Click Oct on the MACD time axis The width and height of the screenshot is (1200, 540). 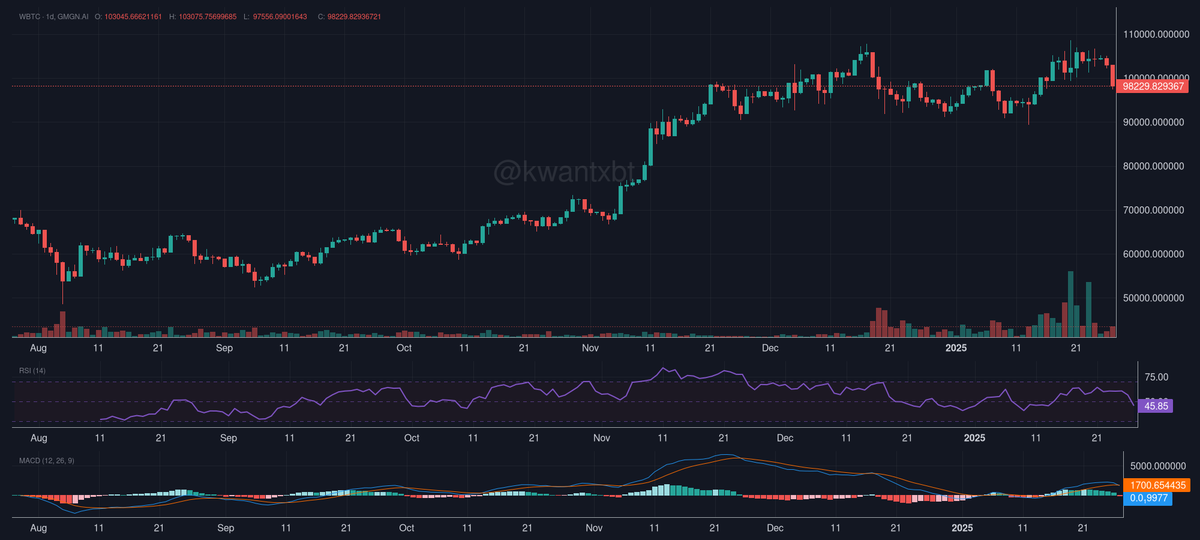[x=407, y=527]
